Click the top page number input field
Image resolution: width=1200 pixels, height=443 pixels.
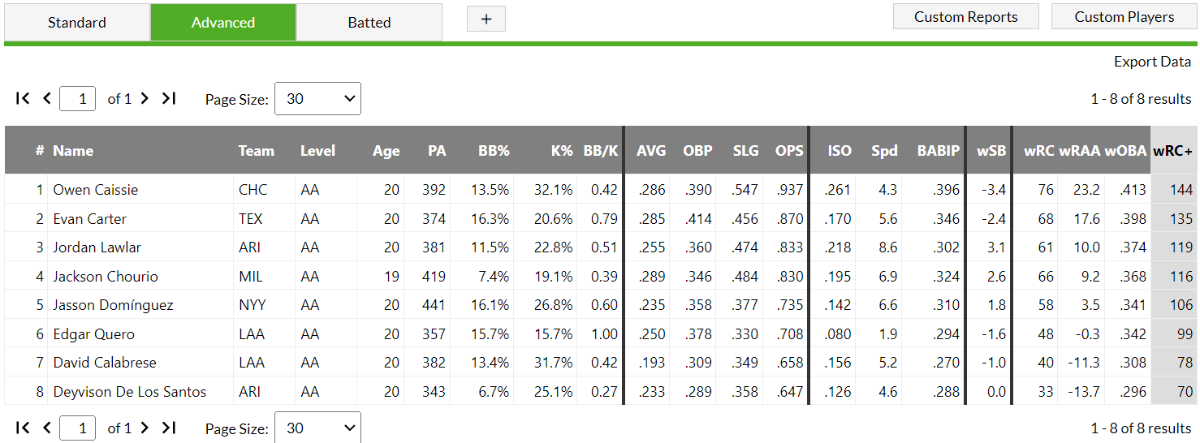tap(79, 99)
